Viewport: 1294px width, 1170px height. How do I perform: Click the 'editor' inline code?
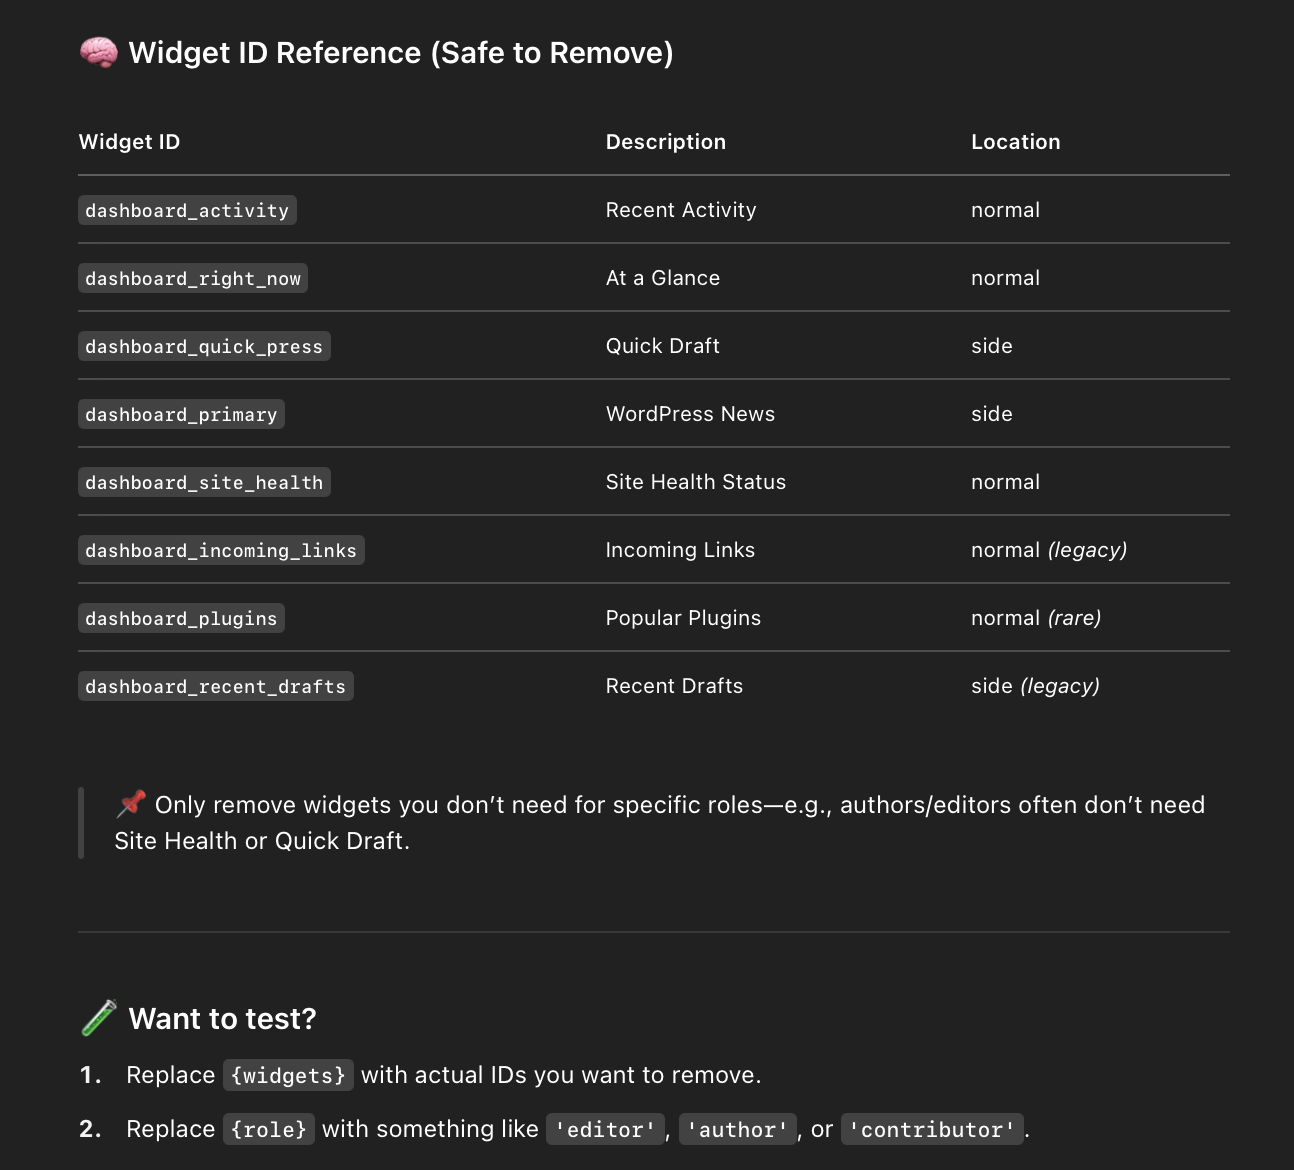click(606, 1129)
